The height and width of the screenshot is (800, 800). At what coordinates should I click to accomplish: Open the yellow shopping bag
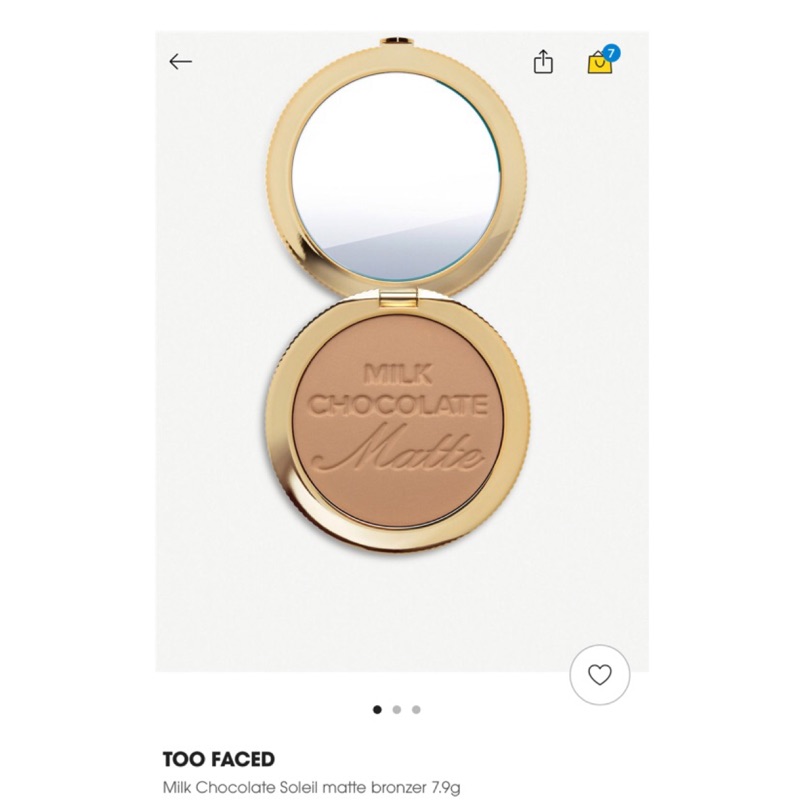(x=599, y=63)
